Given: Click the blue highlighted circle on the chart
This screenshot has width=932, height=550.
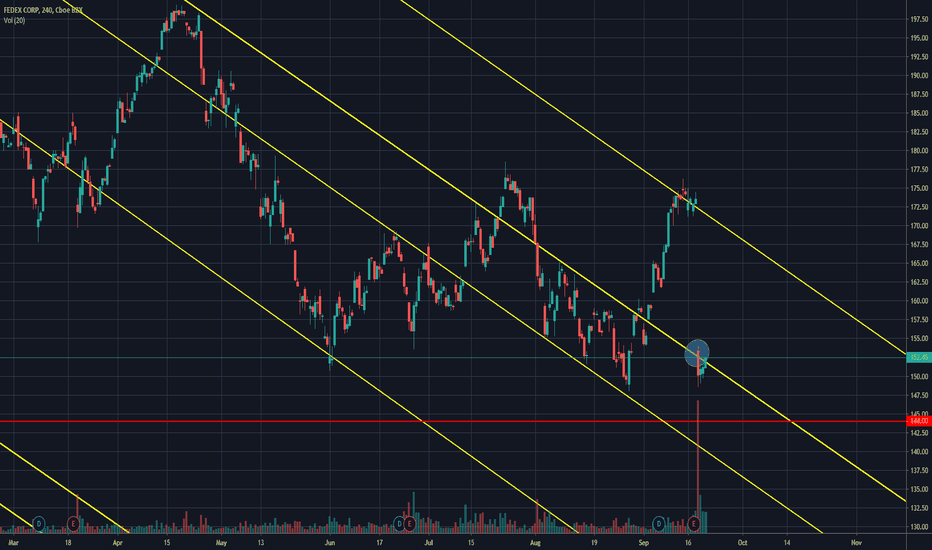Looking at the screenshot, I should click(x=697, y=353).
